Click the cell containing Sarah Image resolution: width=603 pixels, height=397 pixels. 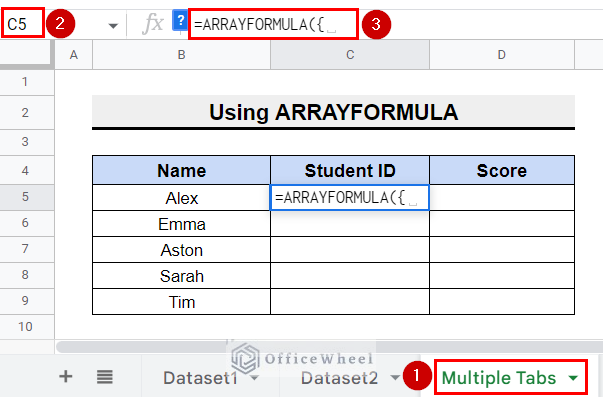tap(182, 275)
